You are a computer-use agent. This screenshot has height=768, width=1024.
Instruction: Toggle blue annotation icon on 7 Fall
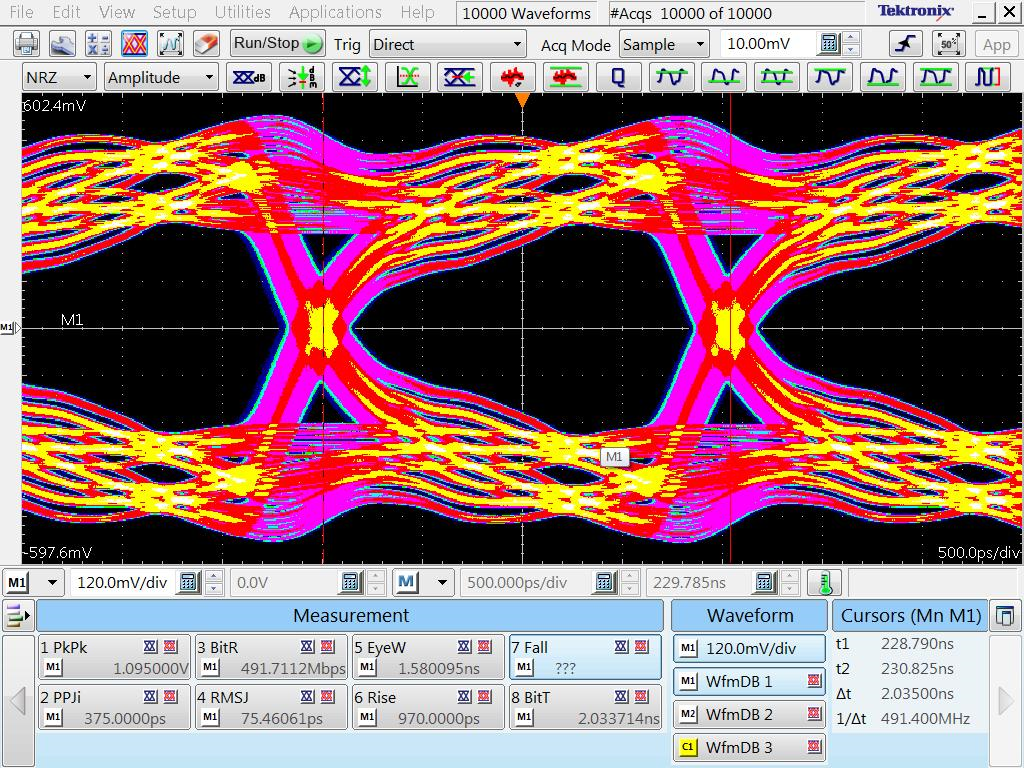(622, 647)
